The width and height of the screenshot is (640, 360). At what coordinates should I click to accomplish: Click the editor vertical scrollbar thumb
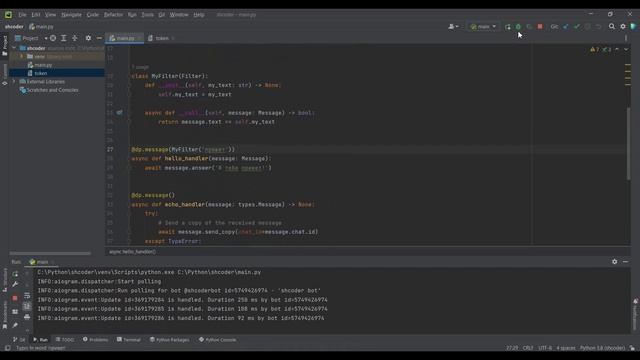coord(628,143)
